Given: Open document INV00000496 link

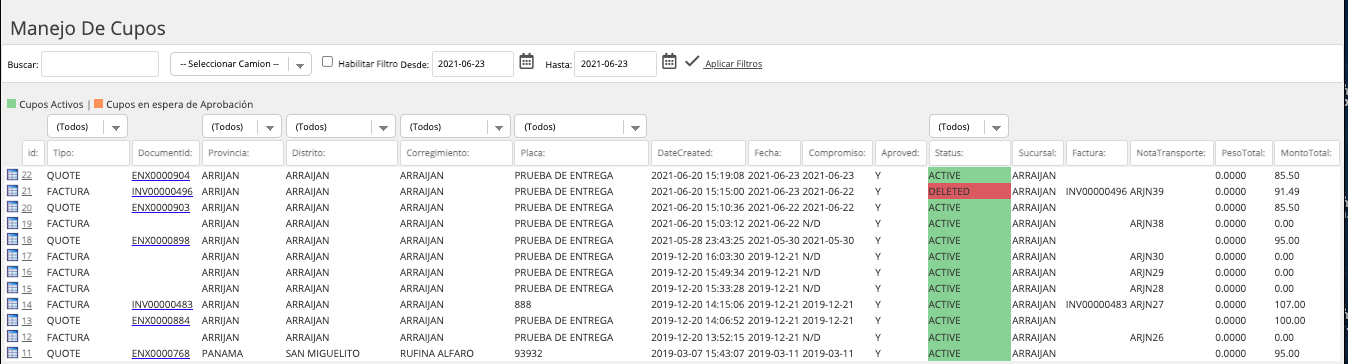Looking at the screenshot, I should (162, 191).
